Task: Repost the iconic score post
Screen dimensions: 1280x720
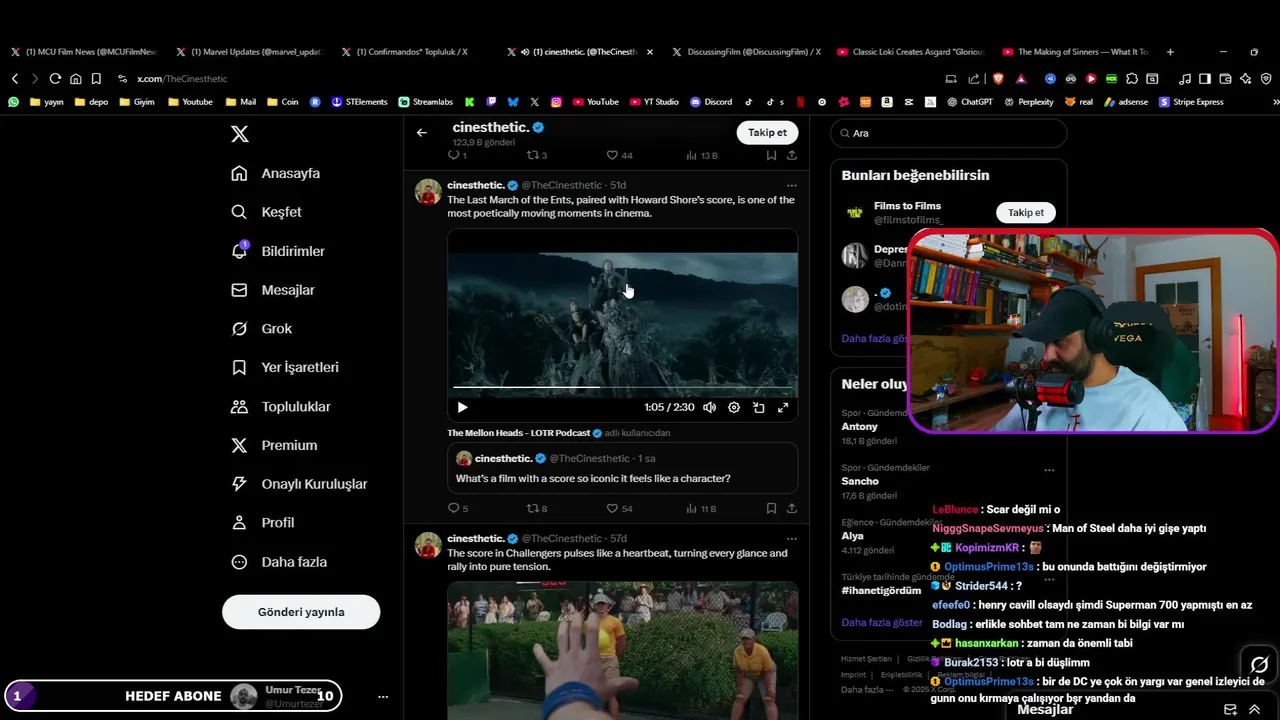Action: (537, 508)
